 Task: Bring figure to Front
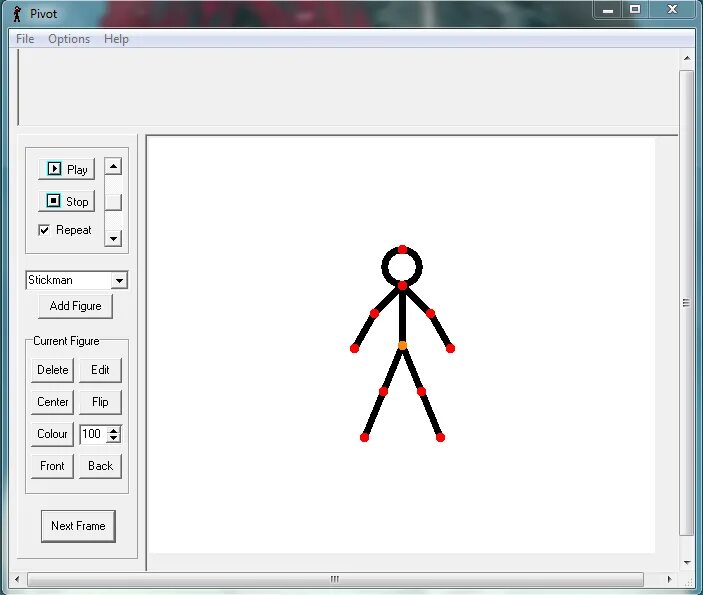coord(52,466)
